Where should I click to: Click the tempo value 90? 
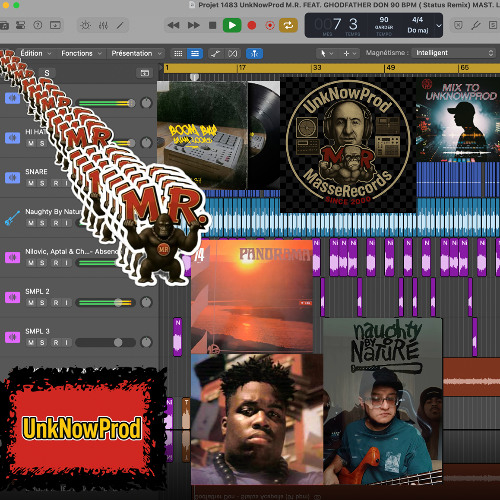pos(384,20)
